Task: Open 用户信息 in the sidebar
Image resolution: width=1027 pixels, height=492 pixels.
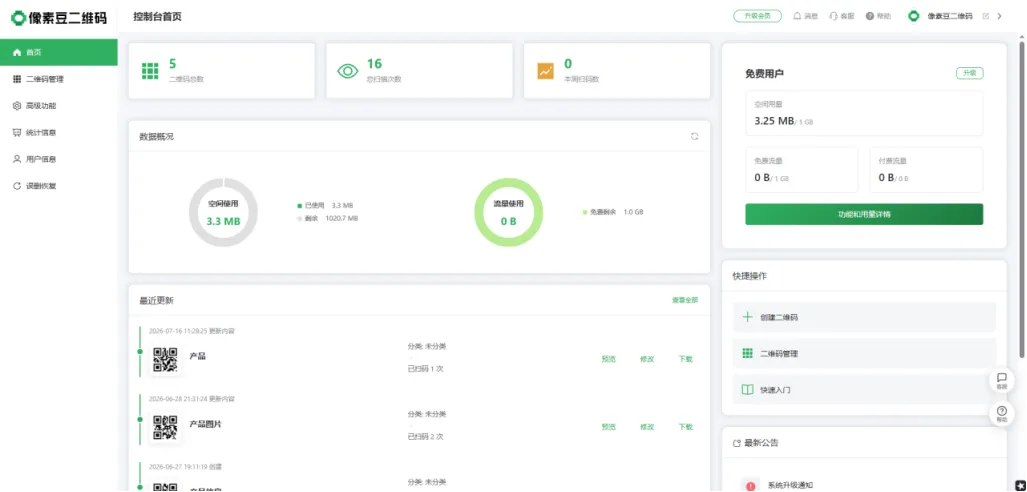Action: click(x=58, y=159)
